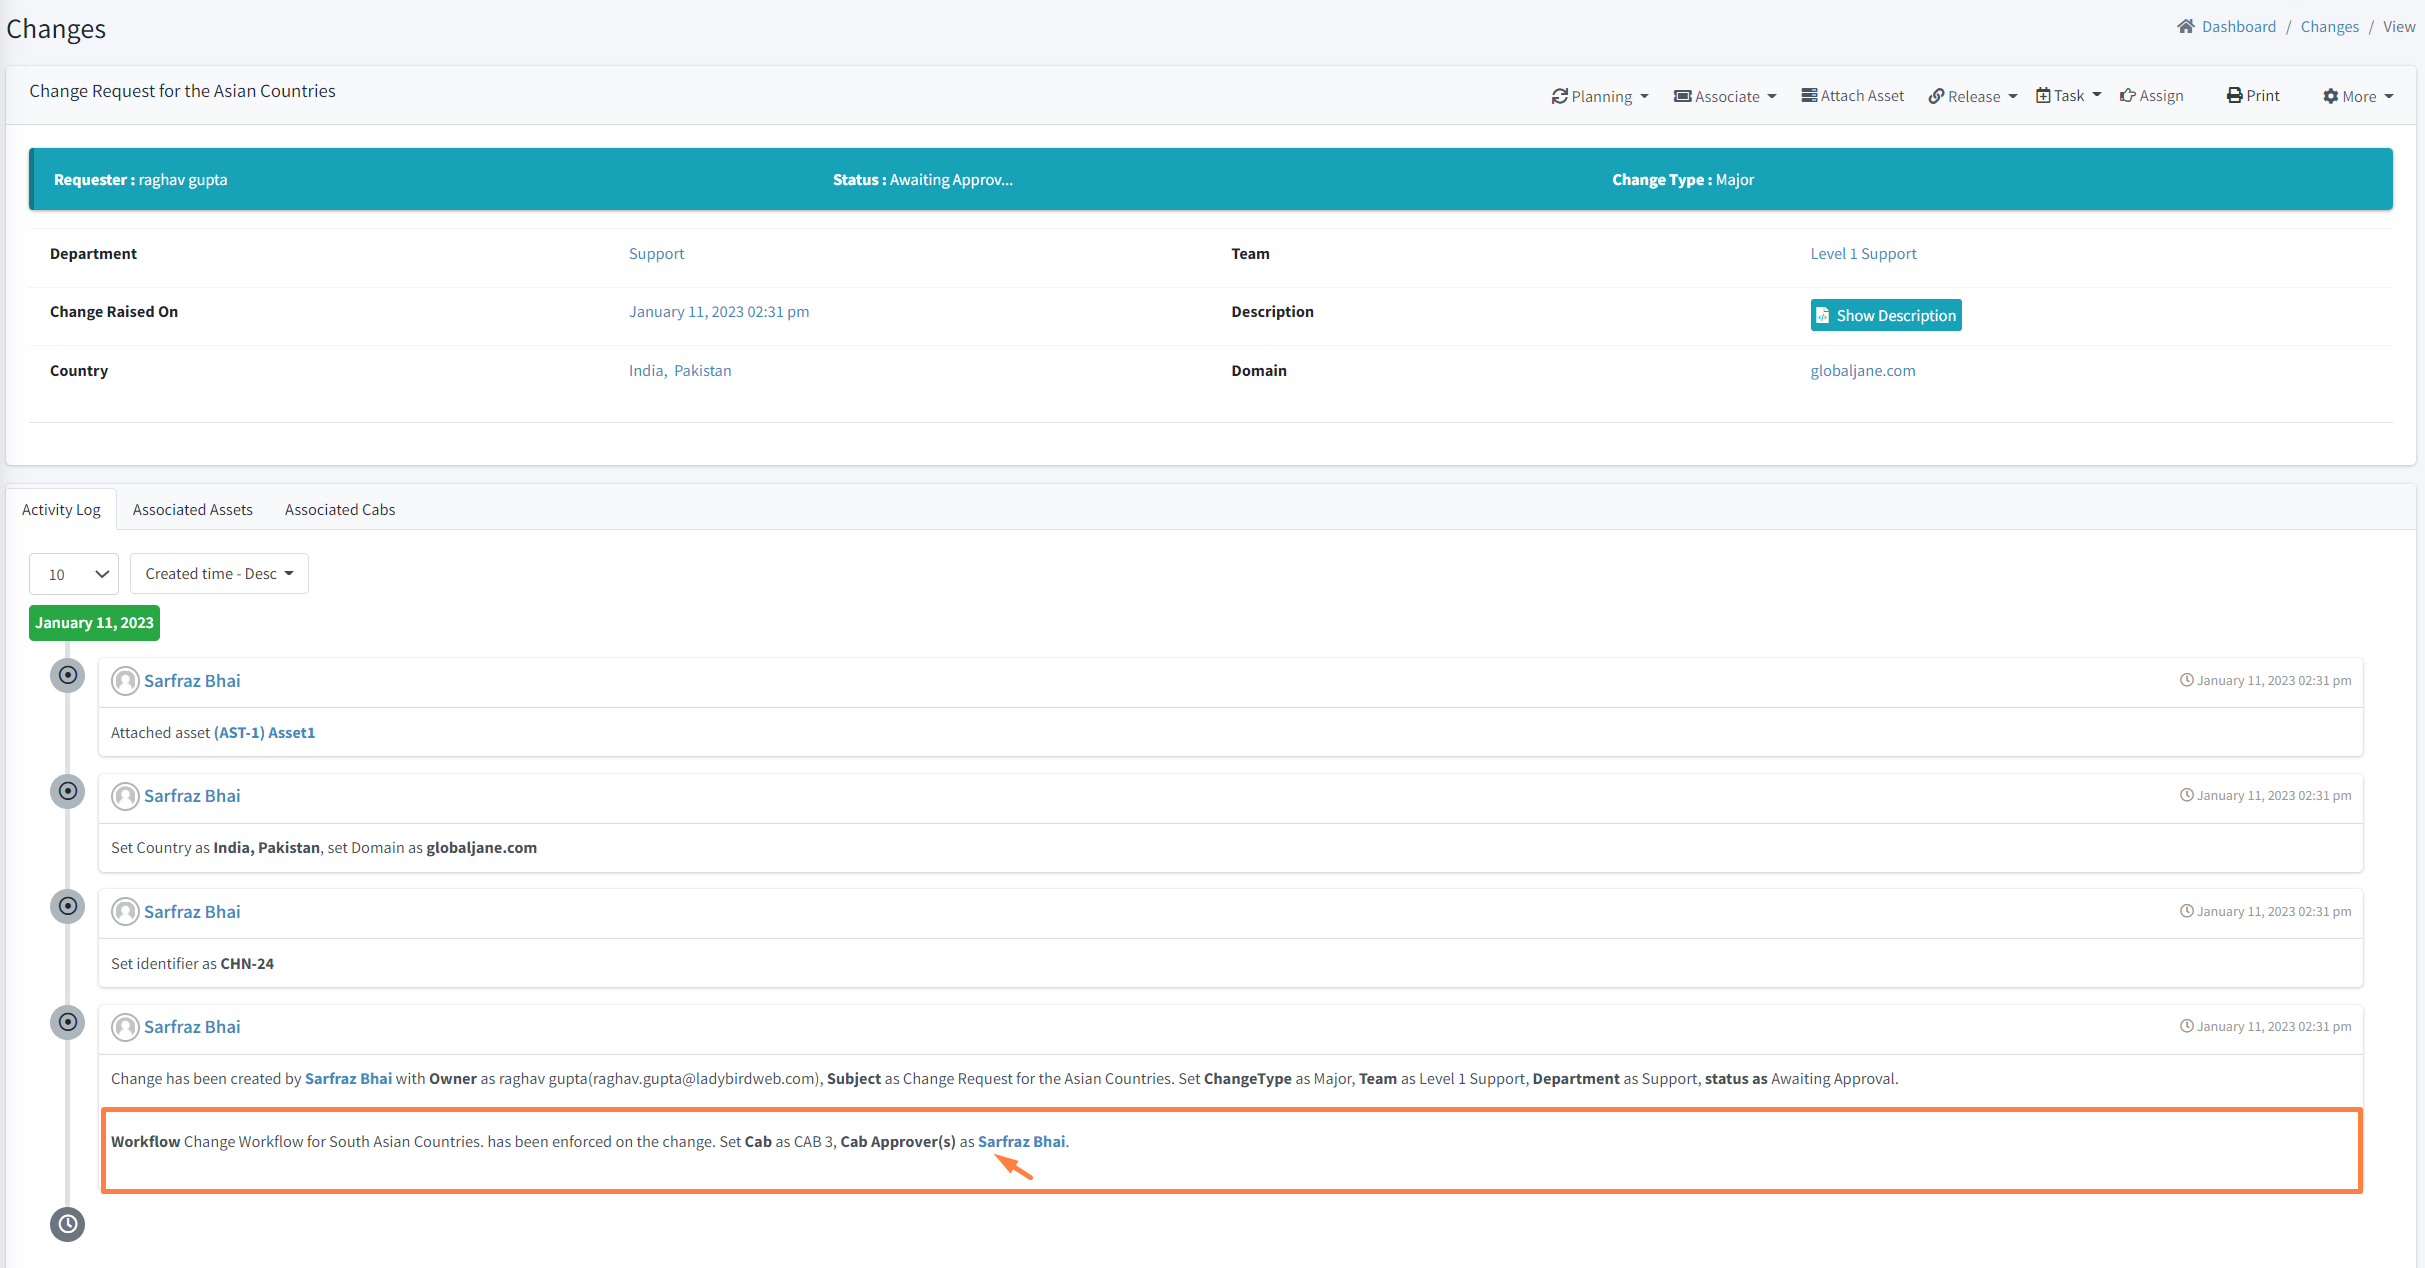This screenshot has width=2425, height=1268.
Task: Switch to the Associated Assets tab
Action: (x=192, y=509)
